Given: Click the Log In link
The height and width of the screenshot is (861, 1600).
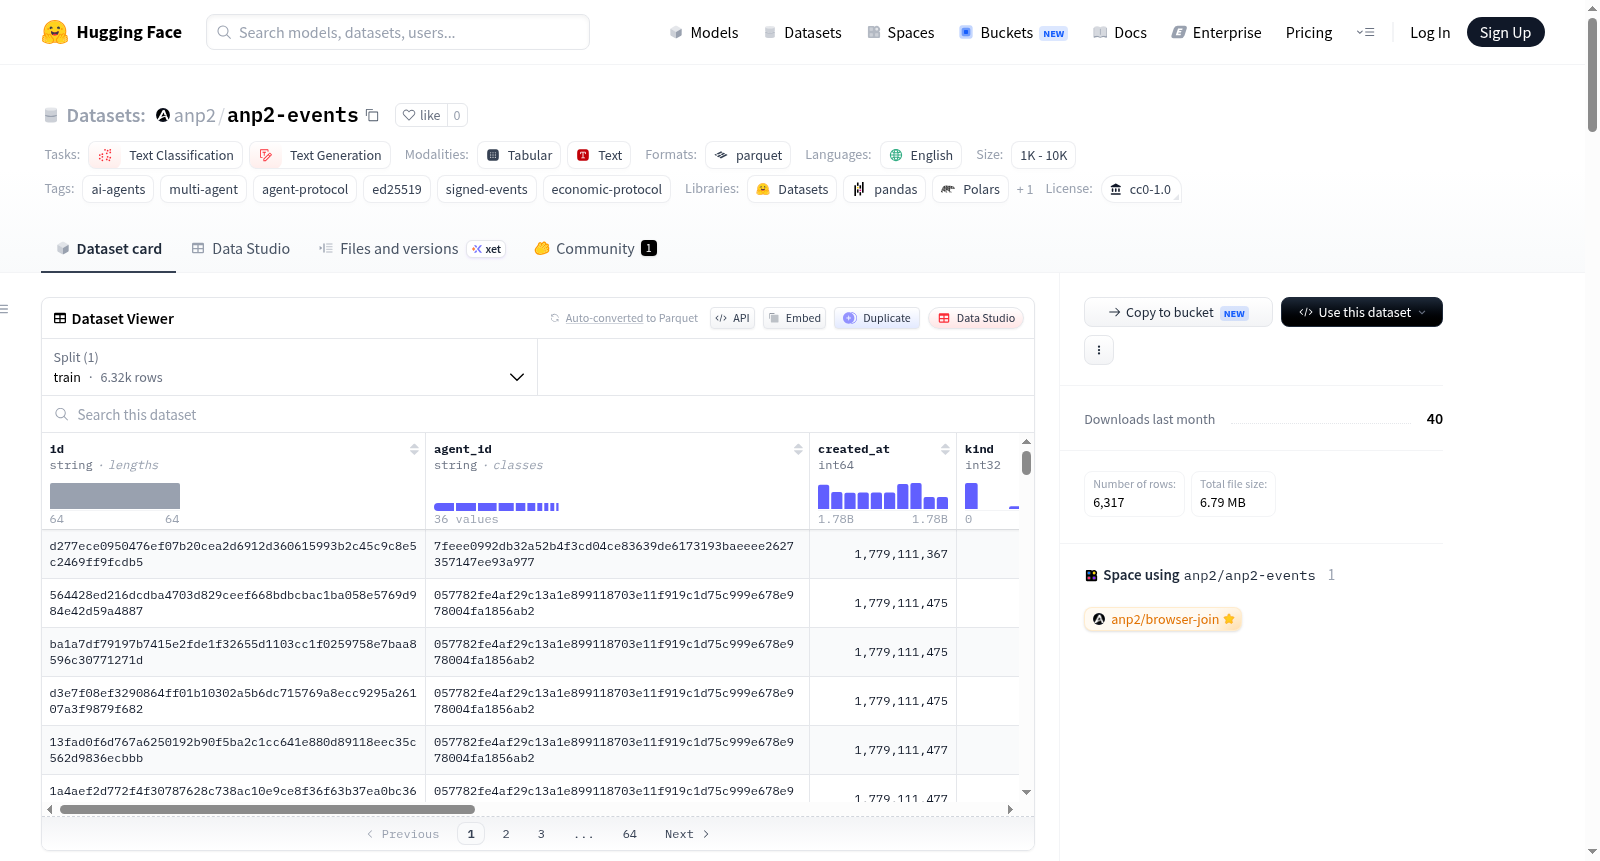Looking at the screenshot, I should [1430, 33].
